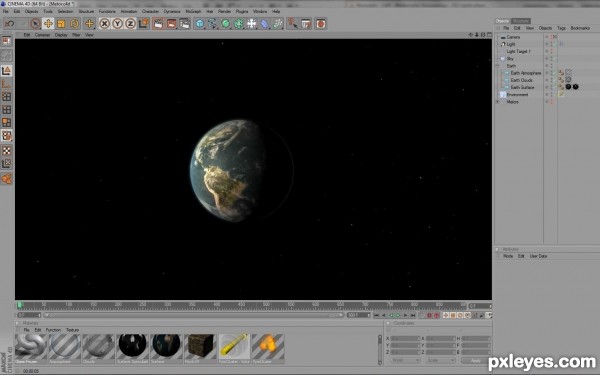Open the HyperNURBS generator flyout
This screenshot has width=600, height=375.
click(225, 24)
